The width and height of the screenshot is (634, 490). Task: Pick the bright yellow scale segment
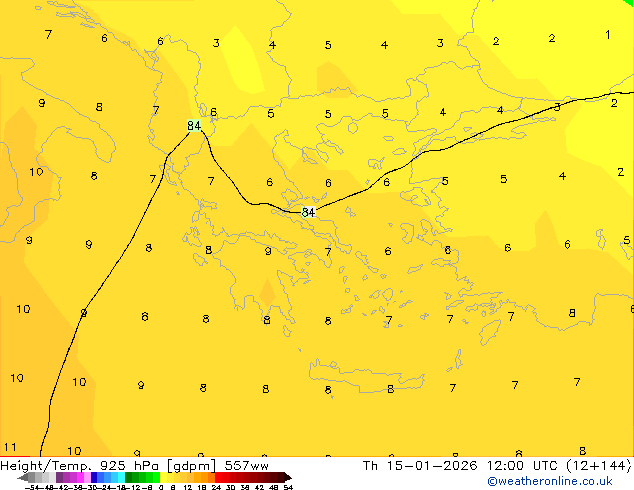tap(163, 477)
